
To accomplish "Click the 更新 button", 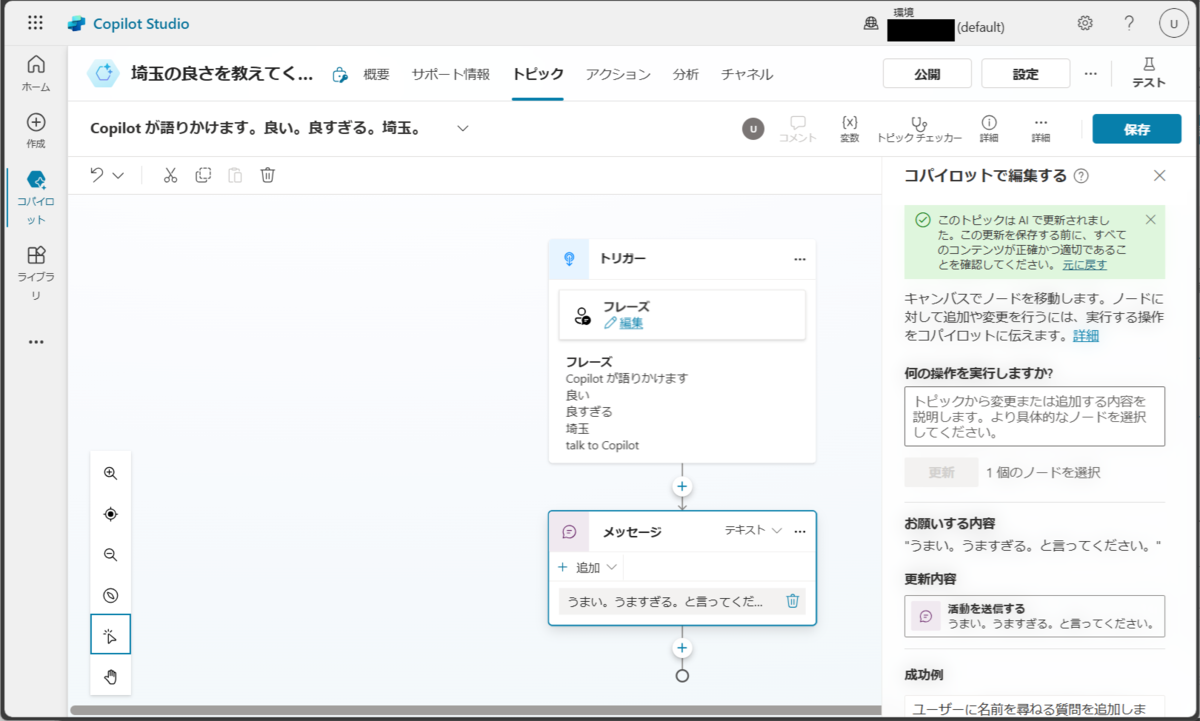I will point(941,472).
